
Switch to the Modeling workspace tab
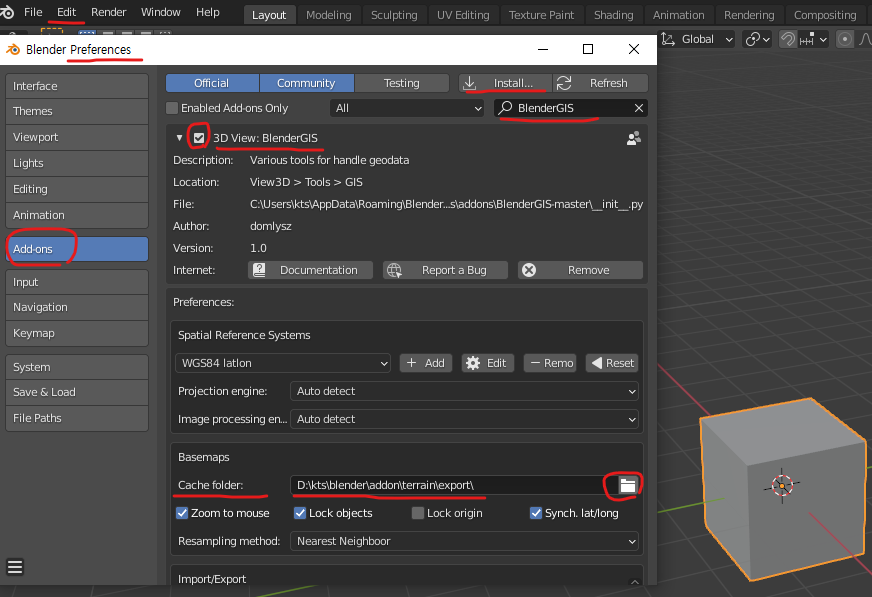pyautogui.click(x=329, y=15)
